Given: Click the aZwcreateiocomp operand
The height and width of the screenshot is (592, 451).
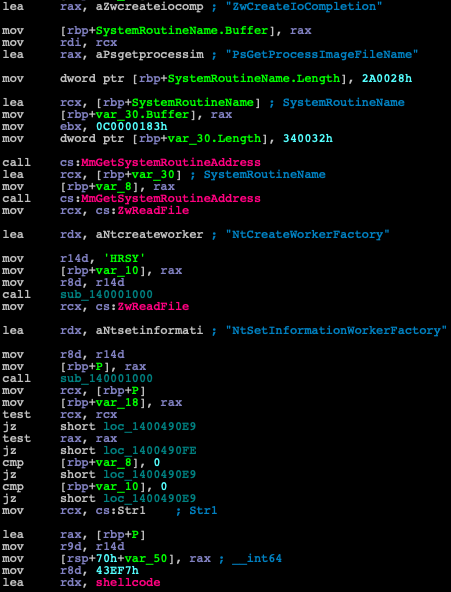Looking at the screenshot, I should [x=150, y=6].
